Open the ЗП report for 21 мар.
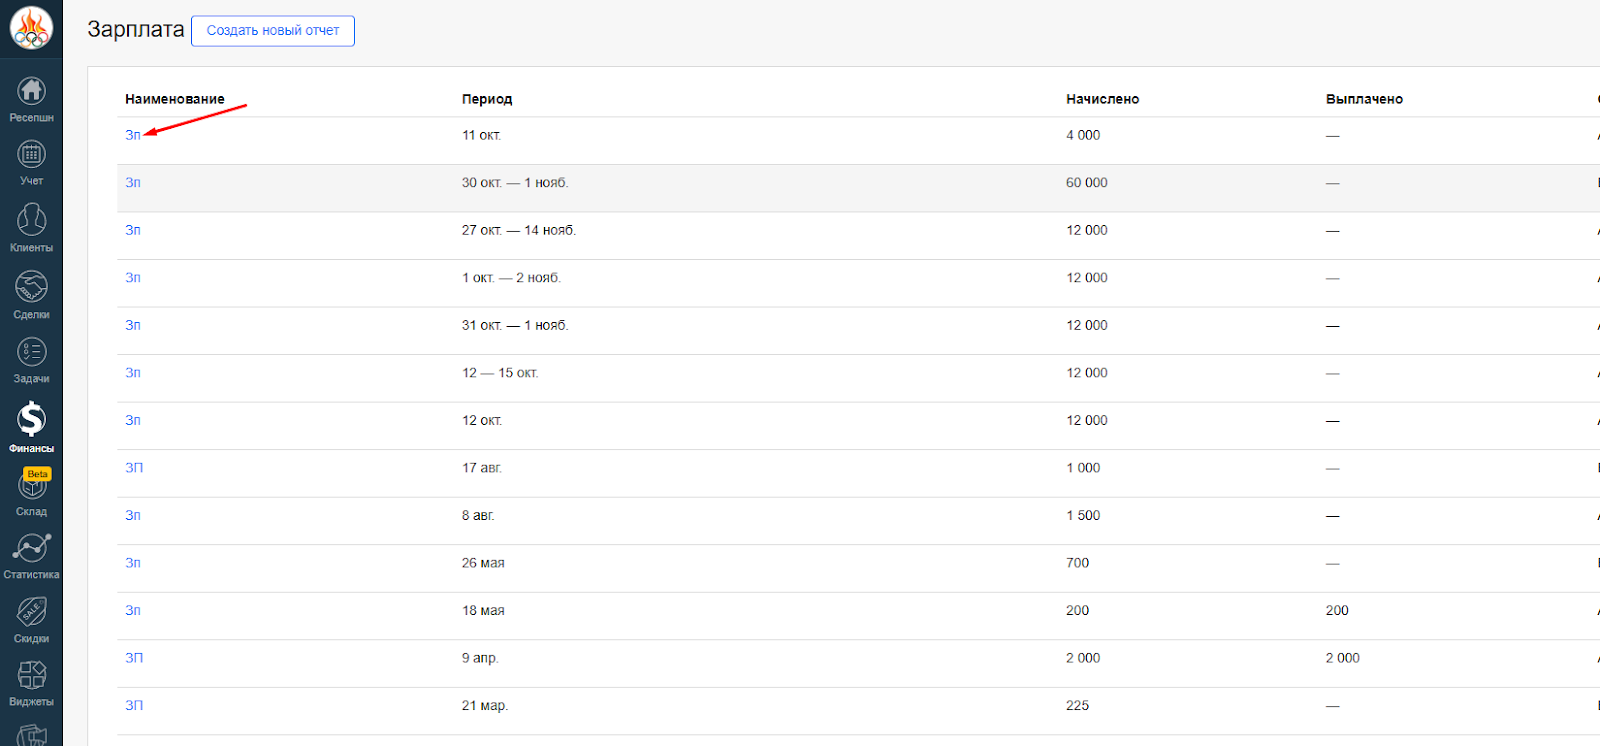The image size is (1600, 746). tap(134, 706)
